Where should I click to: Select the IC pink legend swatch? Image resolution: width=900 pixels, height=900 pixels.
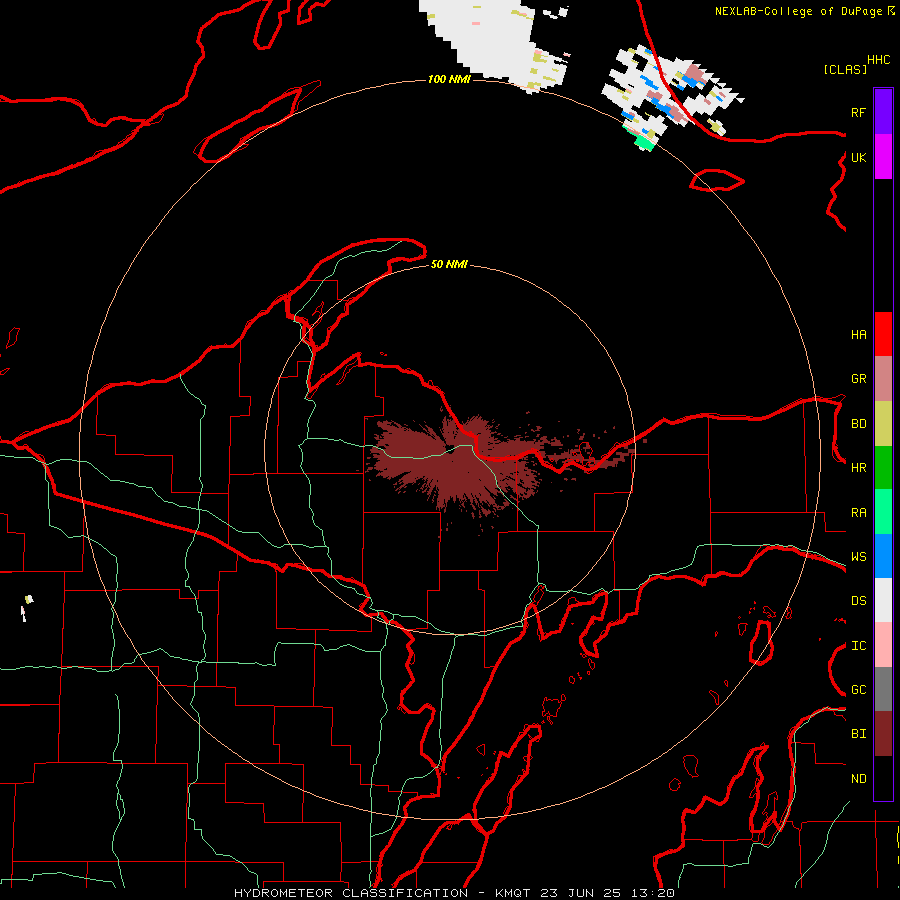883,645
